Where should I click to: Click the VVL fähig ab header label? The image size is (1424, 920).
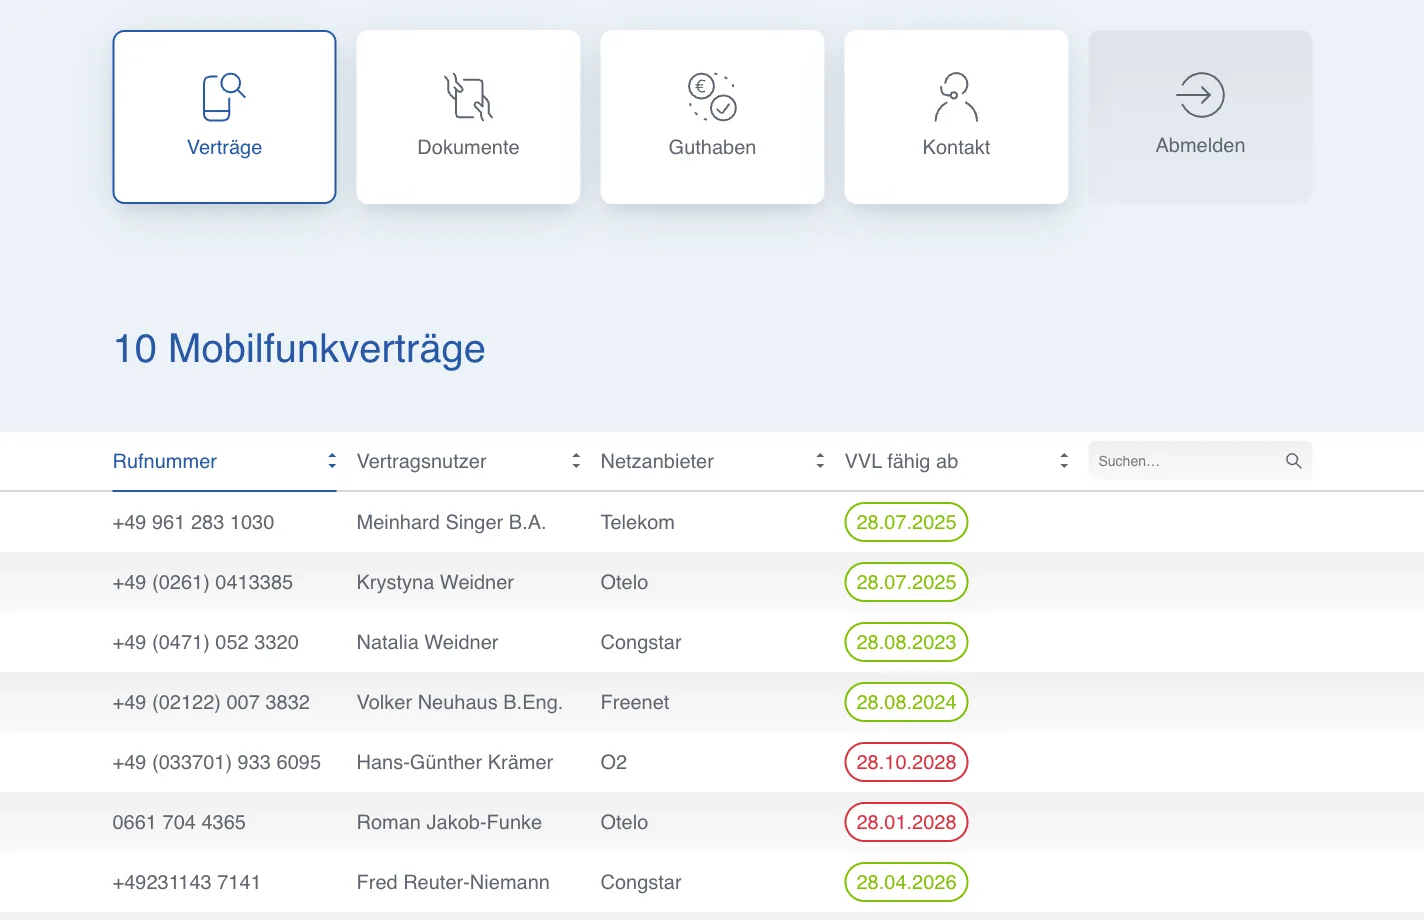(x=901, y=461)
